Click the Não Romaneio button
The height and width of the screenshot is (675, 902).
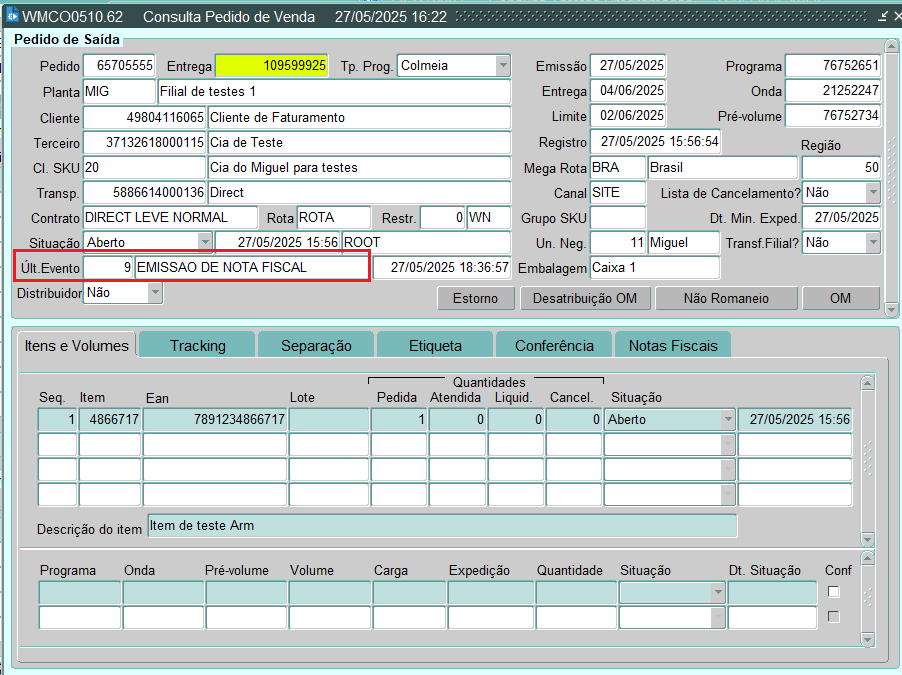click(x=726, y=298)
